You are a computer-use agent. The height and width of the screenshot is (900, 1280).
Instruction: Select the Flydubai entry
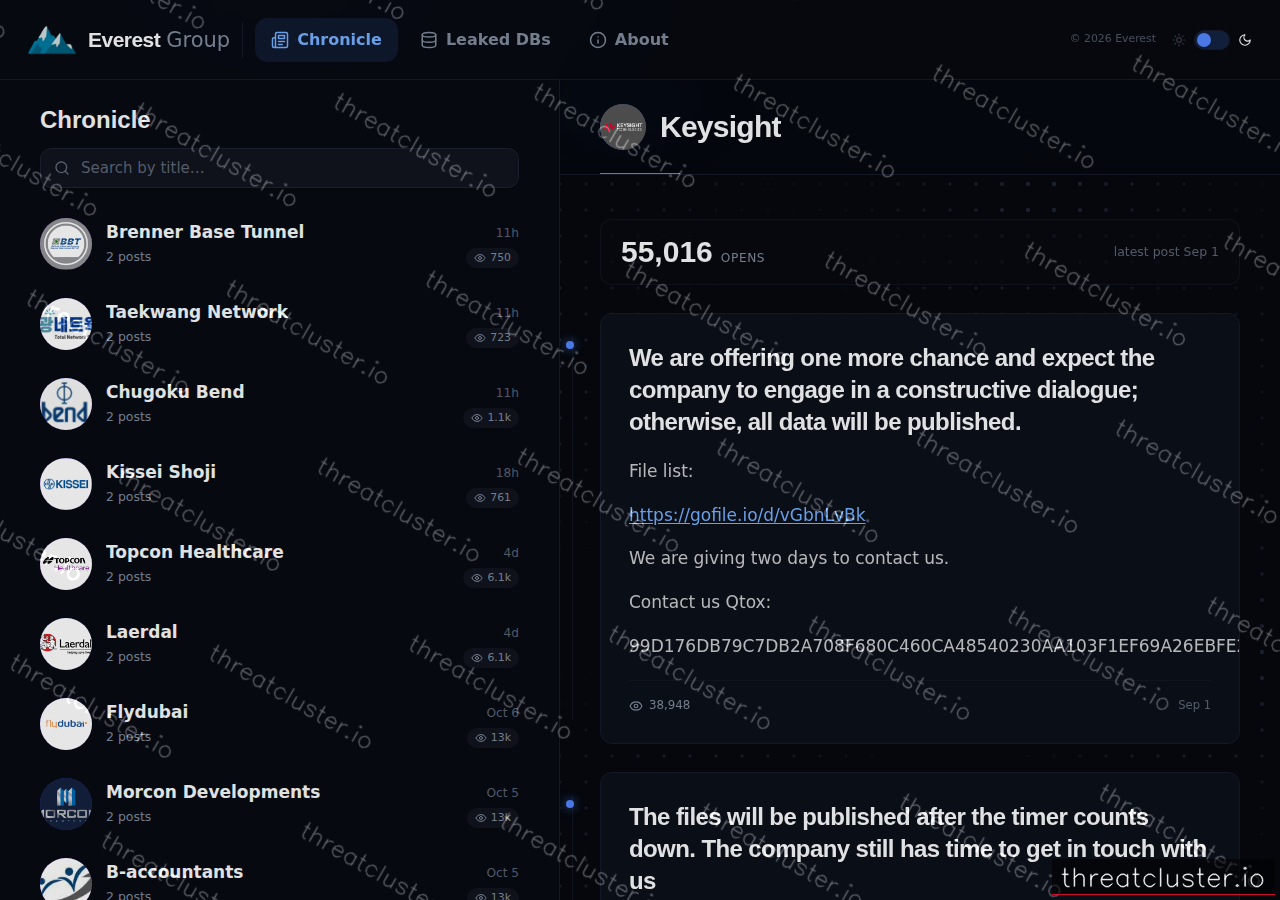279,724
